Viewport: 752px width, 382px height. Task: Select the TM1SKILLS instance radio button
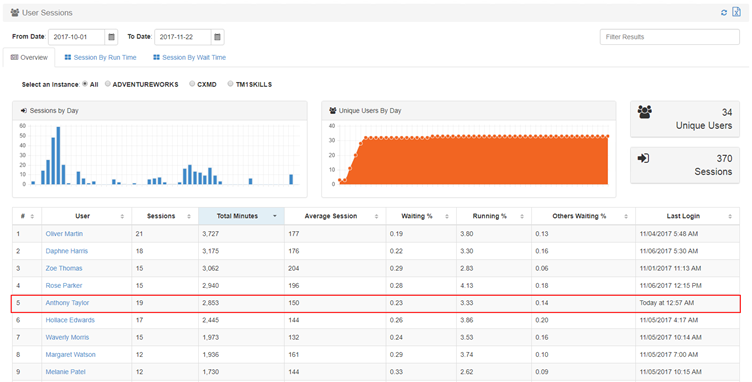click(x=230, y=84)
